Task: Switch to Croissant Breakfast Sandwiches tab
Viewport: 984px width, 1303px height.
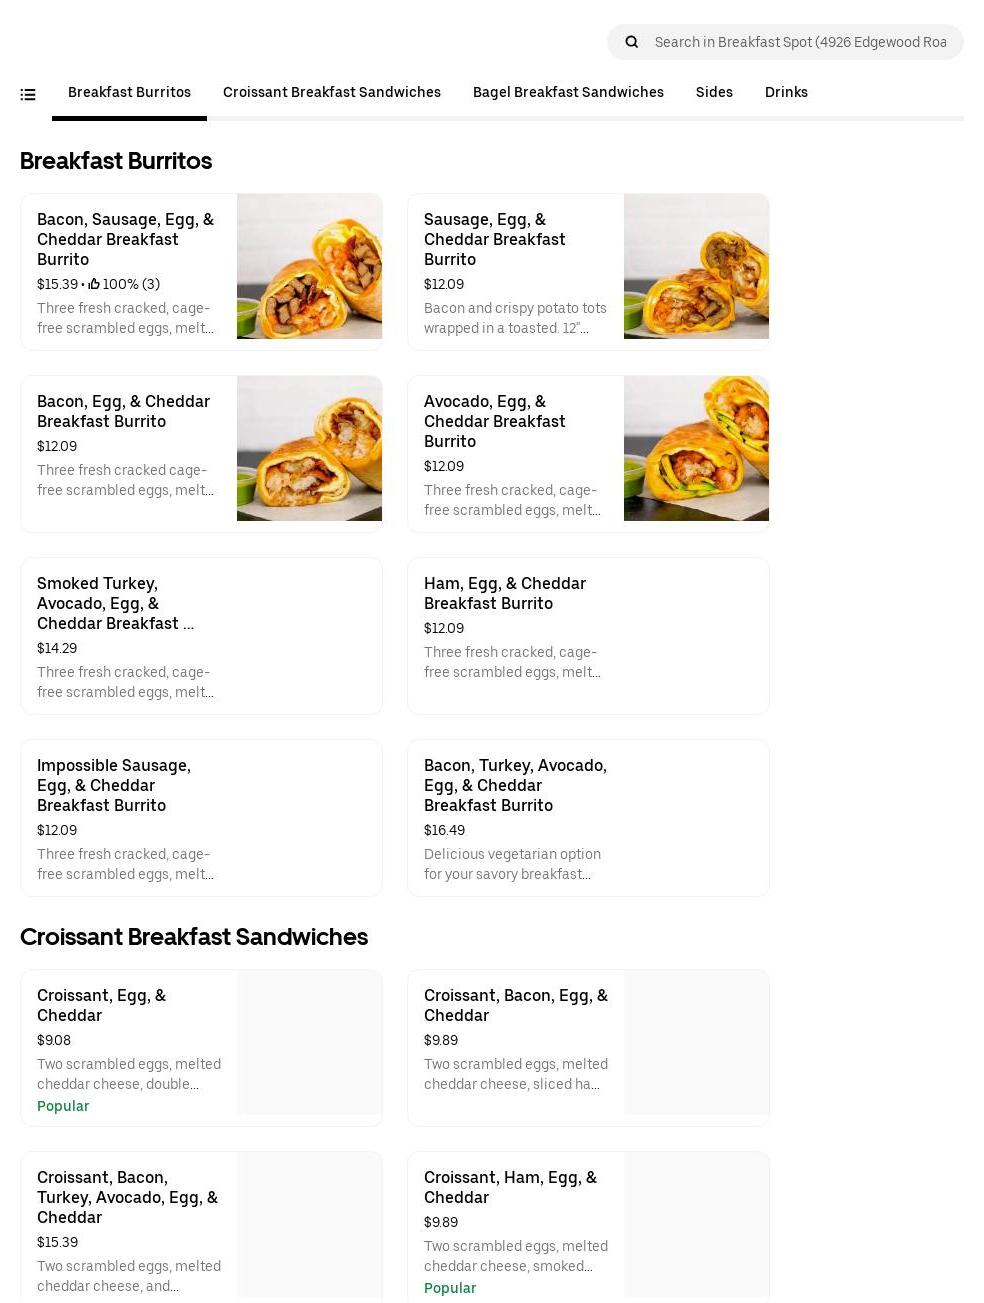Action: 331,92
